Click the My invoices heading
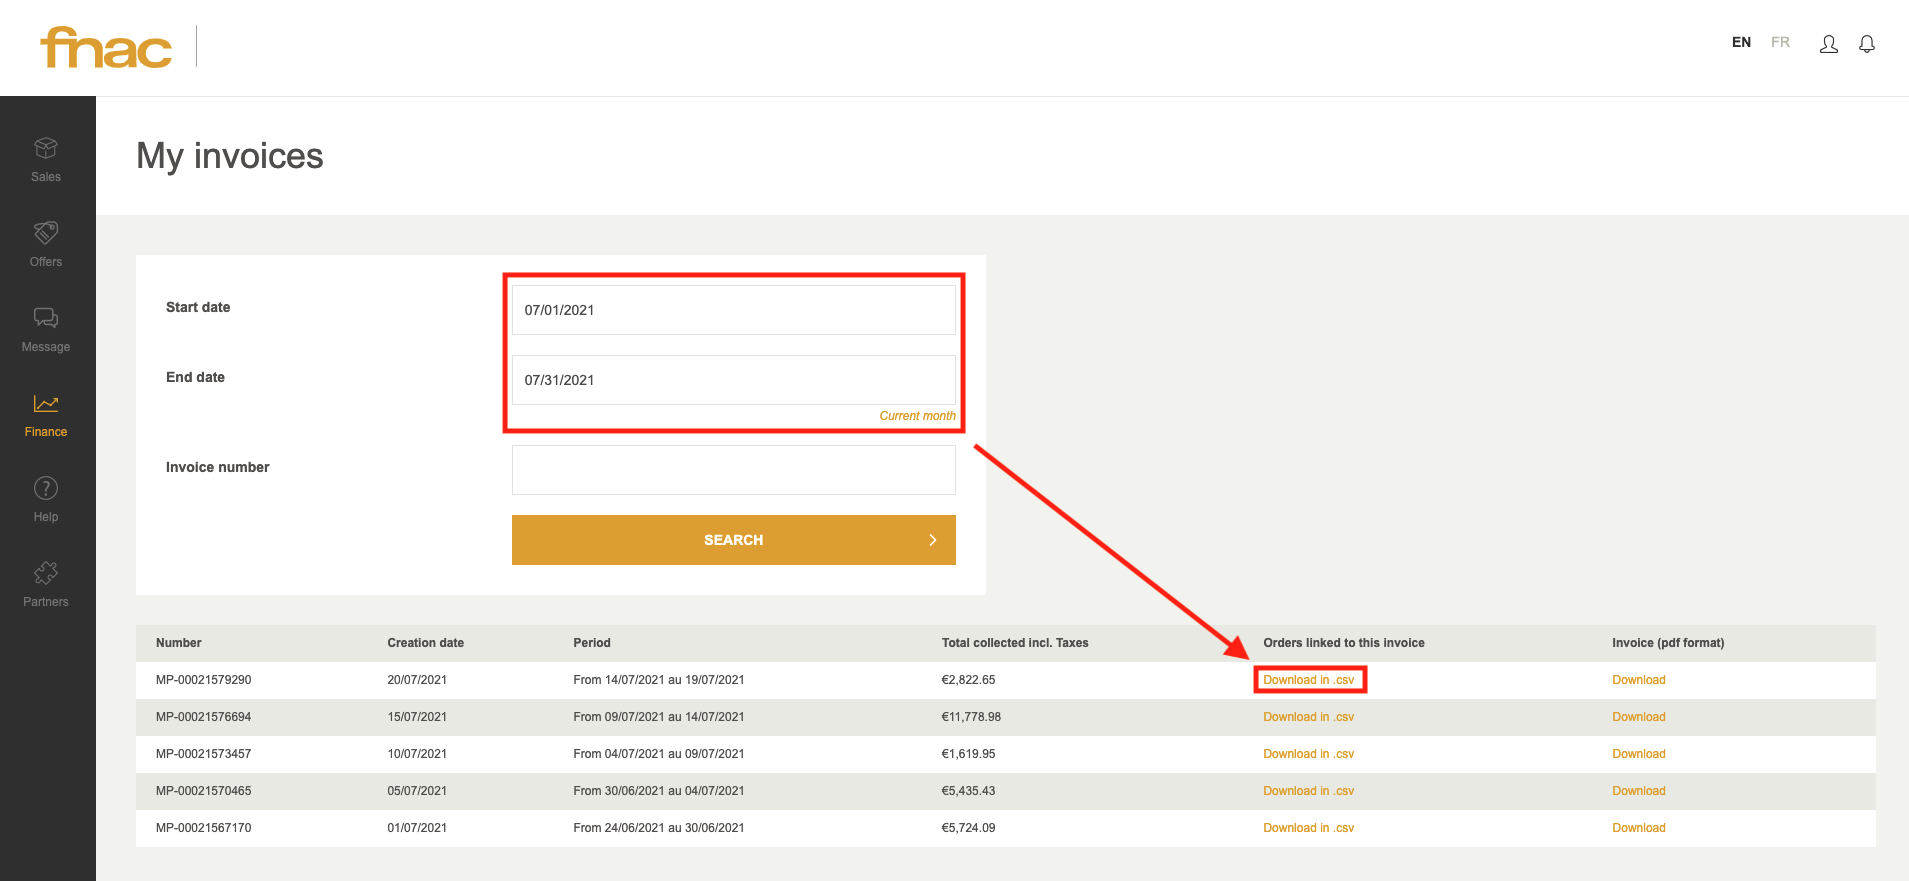Viewport: 1909px width, 881px height. tap(230, 156)
